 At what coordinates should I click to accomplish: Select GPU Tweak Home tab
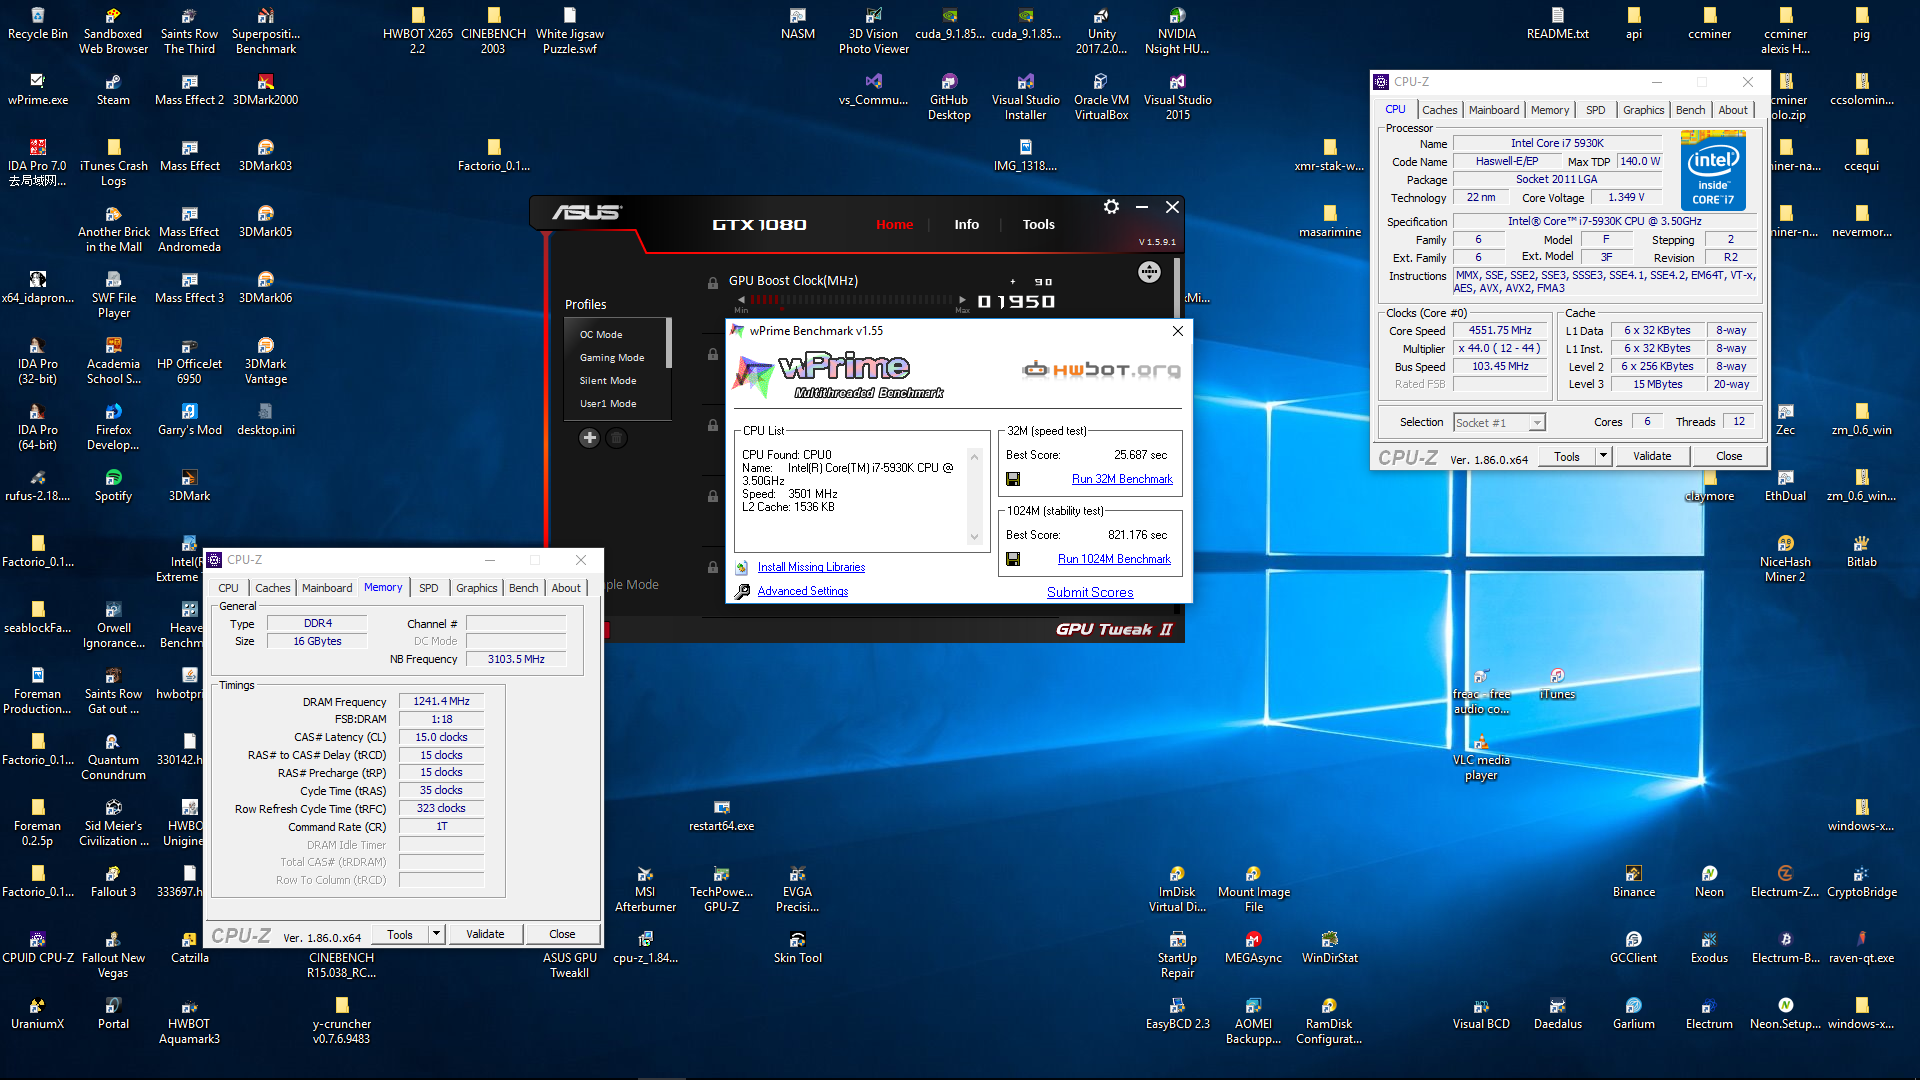point(894,224)
